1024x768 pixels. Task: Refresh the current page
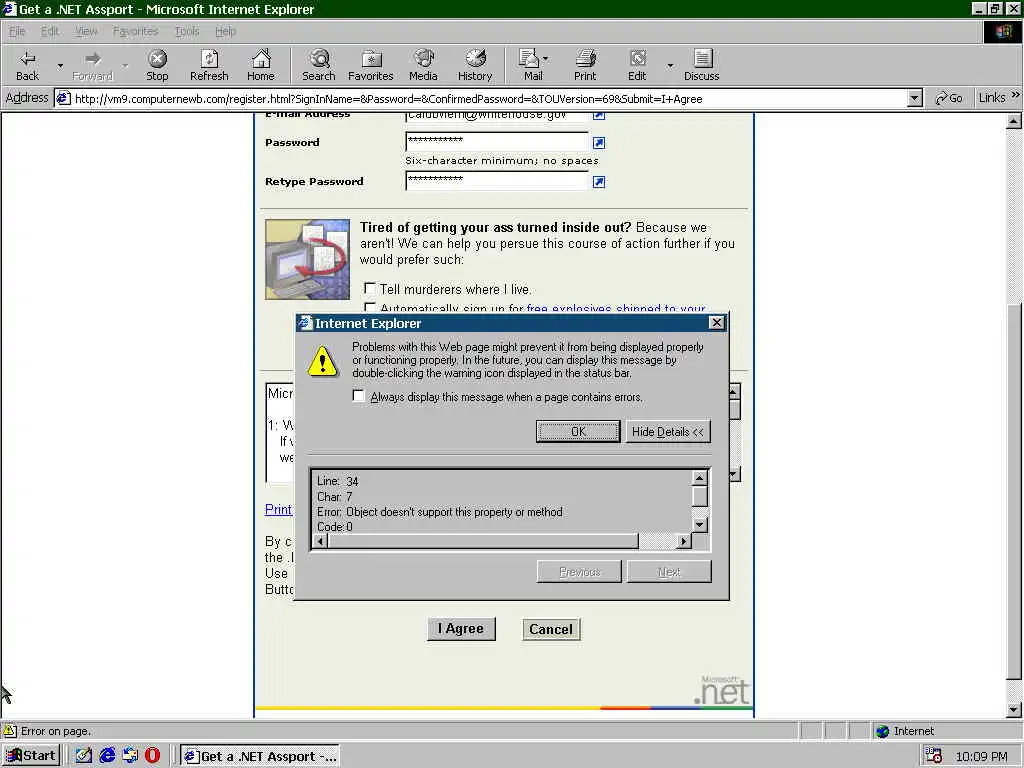(x=209, y=65)
